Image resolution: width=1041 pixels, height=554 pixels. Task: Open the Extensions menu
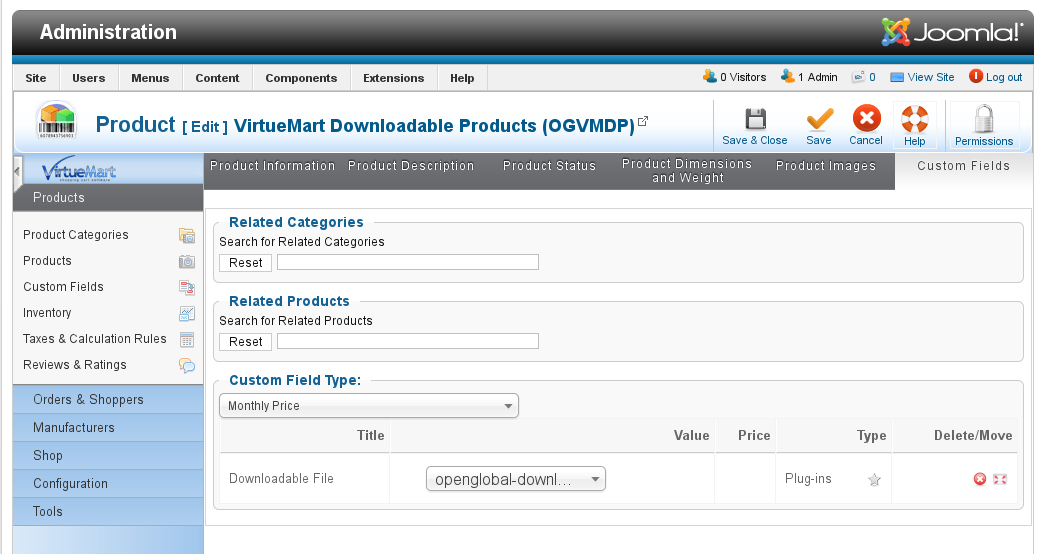coord(394,78)
